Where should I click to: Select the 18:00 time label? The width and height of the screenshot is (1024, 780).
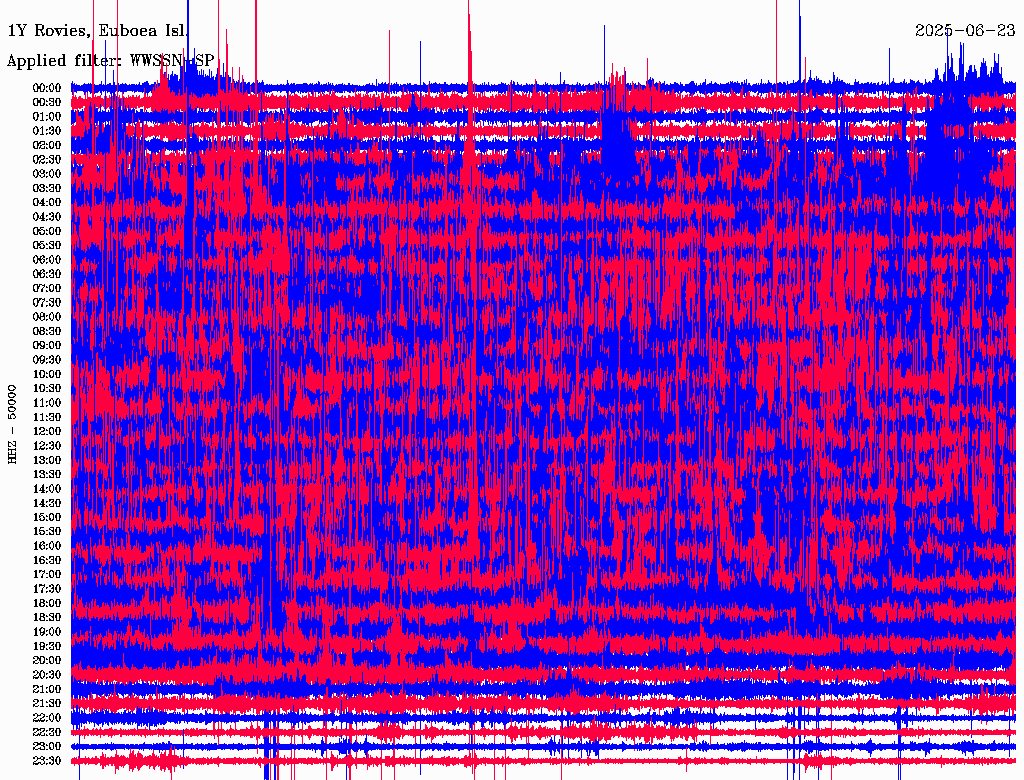point(47,603)
